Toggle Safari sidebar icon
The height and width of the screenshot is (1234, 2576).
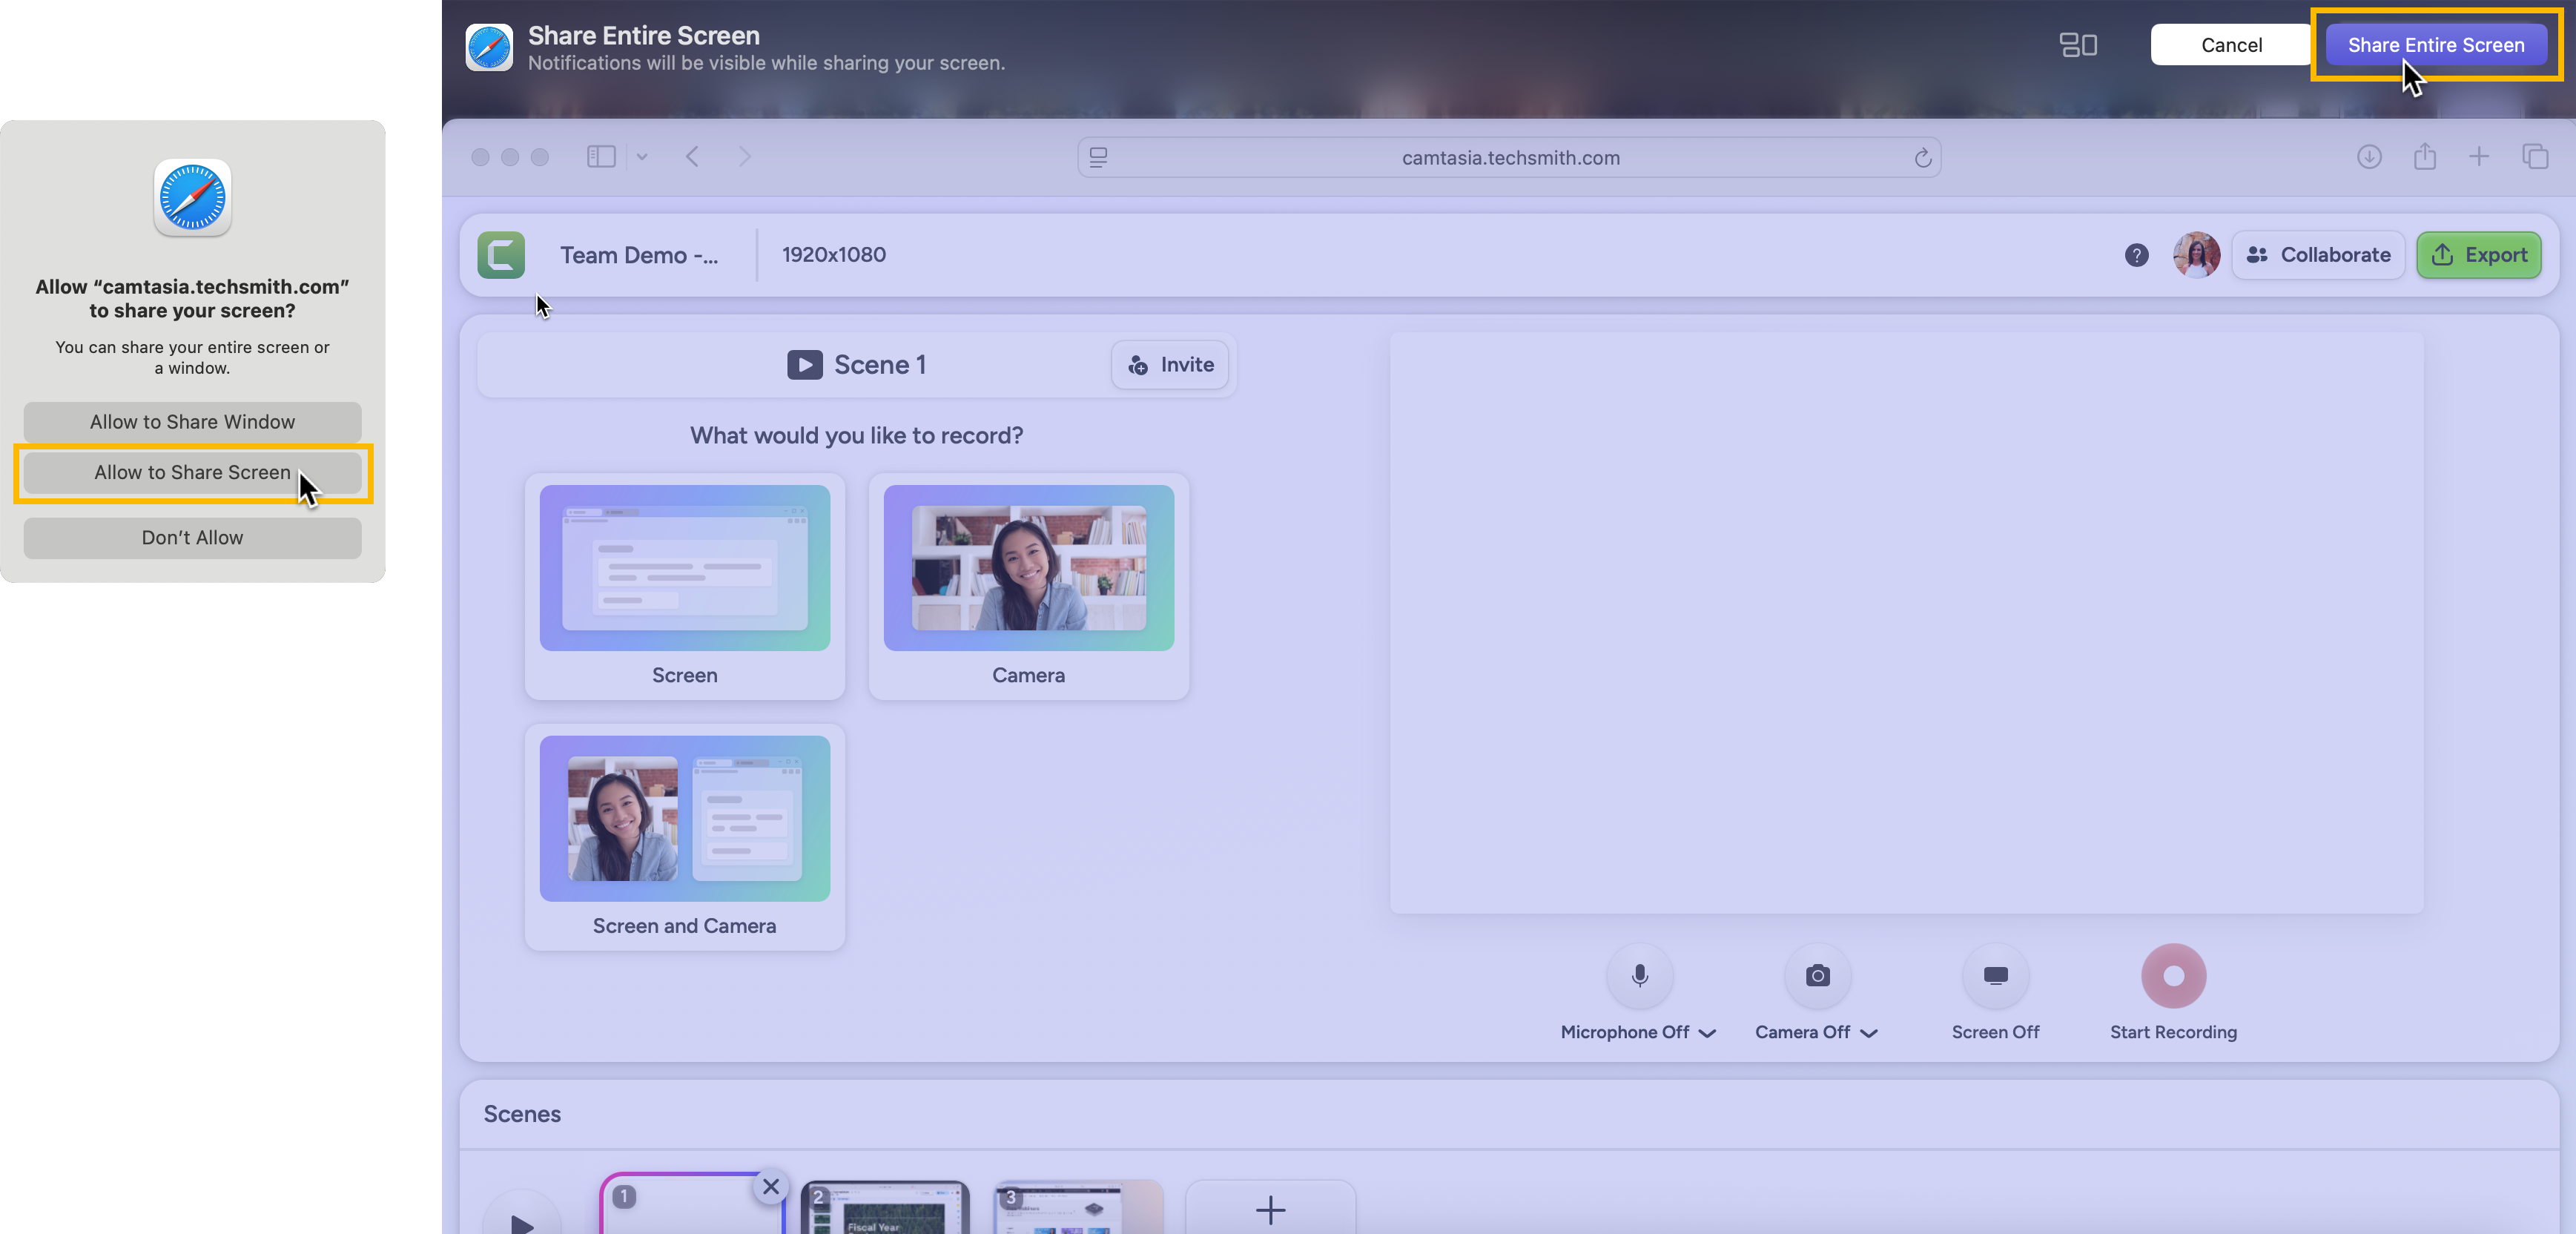pos(601,157)
